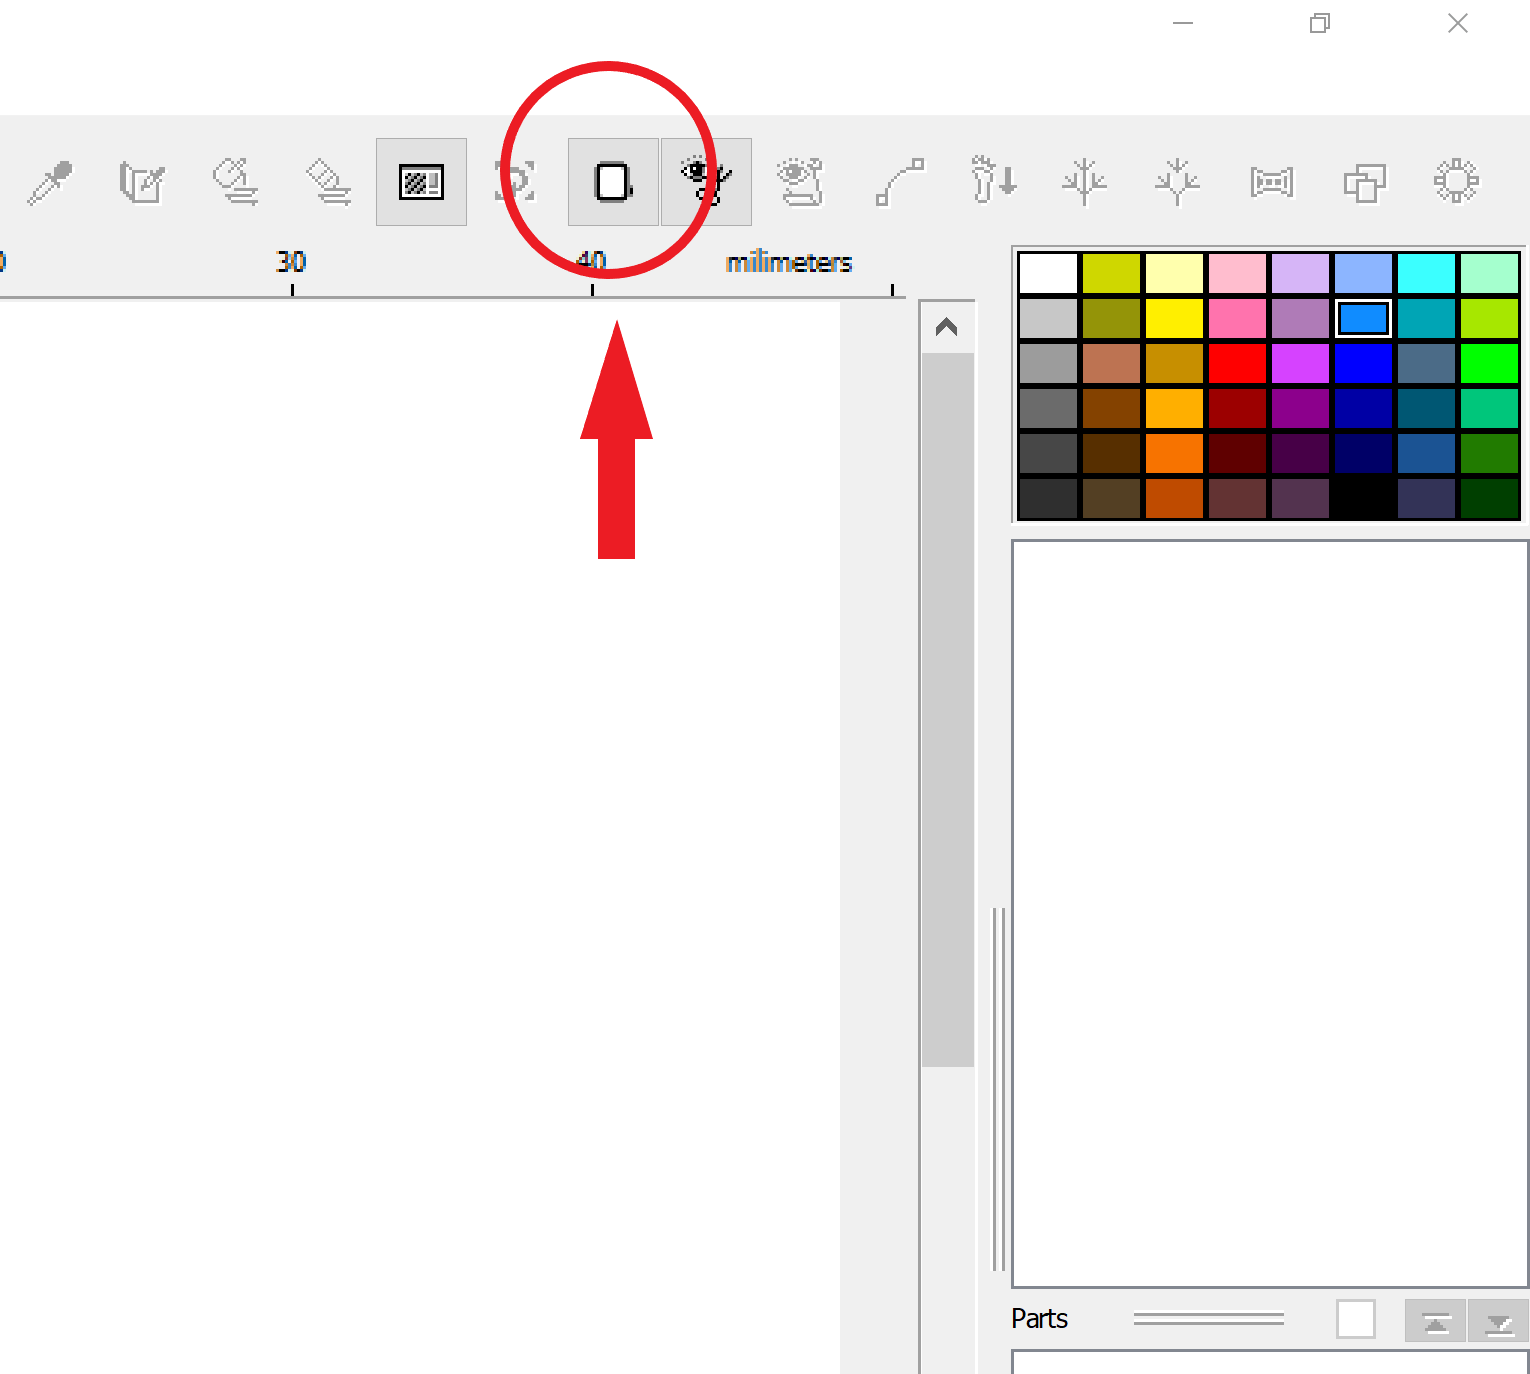Select the trim scissors tool beside the hoop
This screenshot has width=1530, height=1374.
click(706, 181)
